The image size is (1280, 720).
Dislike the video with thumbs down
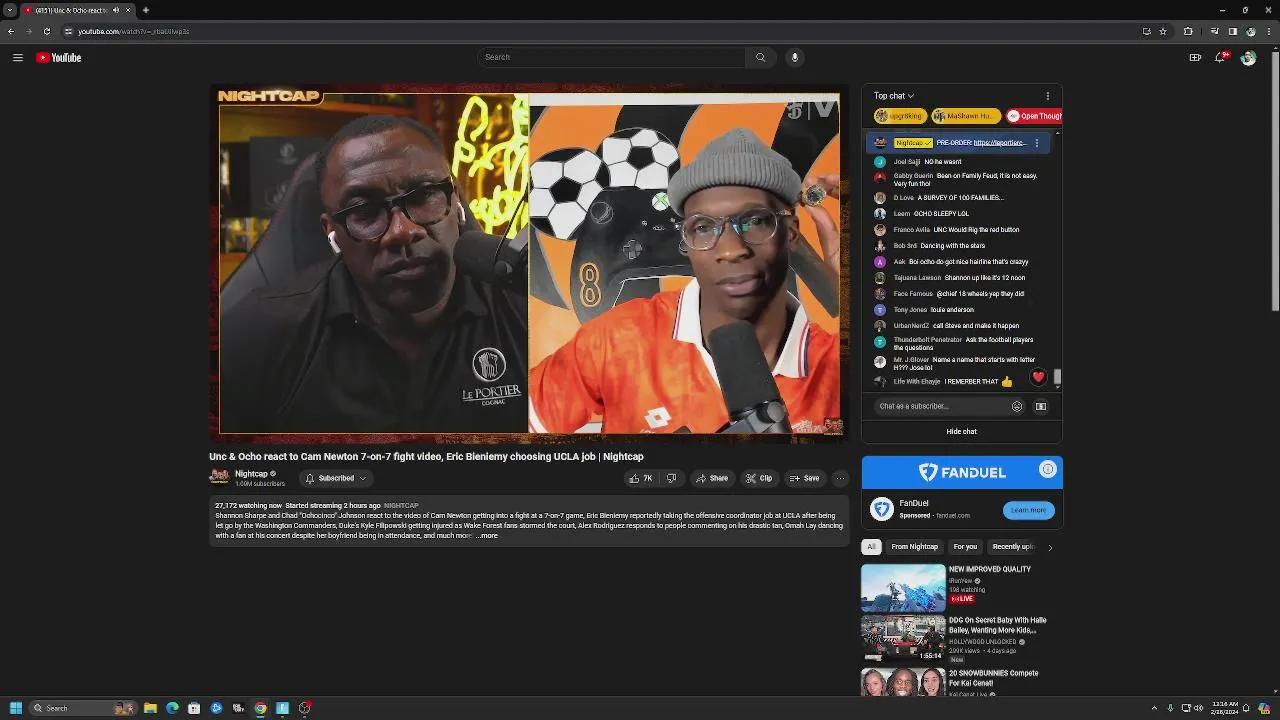[x=672, y=478]
